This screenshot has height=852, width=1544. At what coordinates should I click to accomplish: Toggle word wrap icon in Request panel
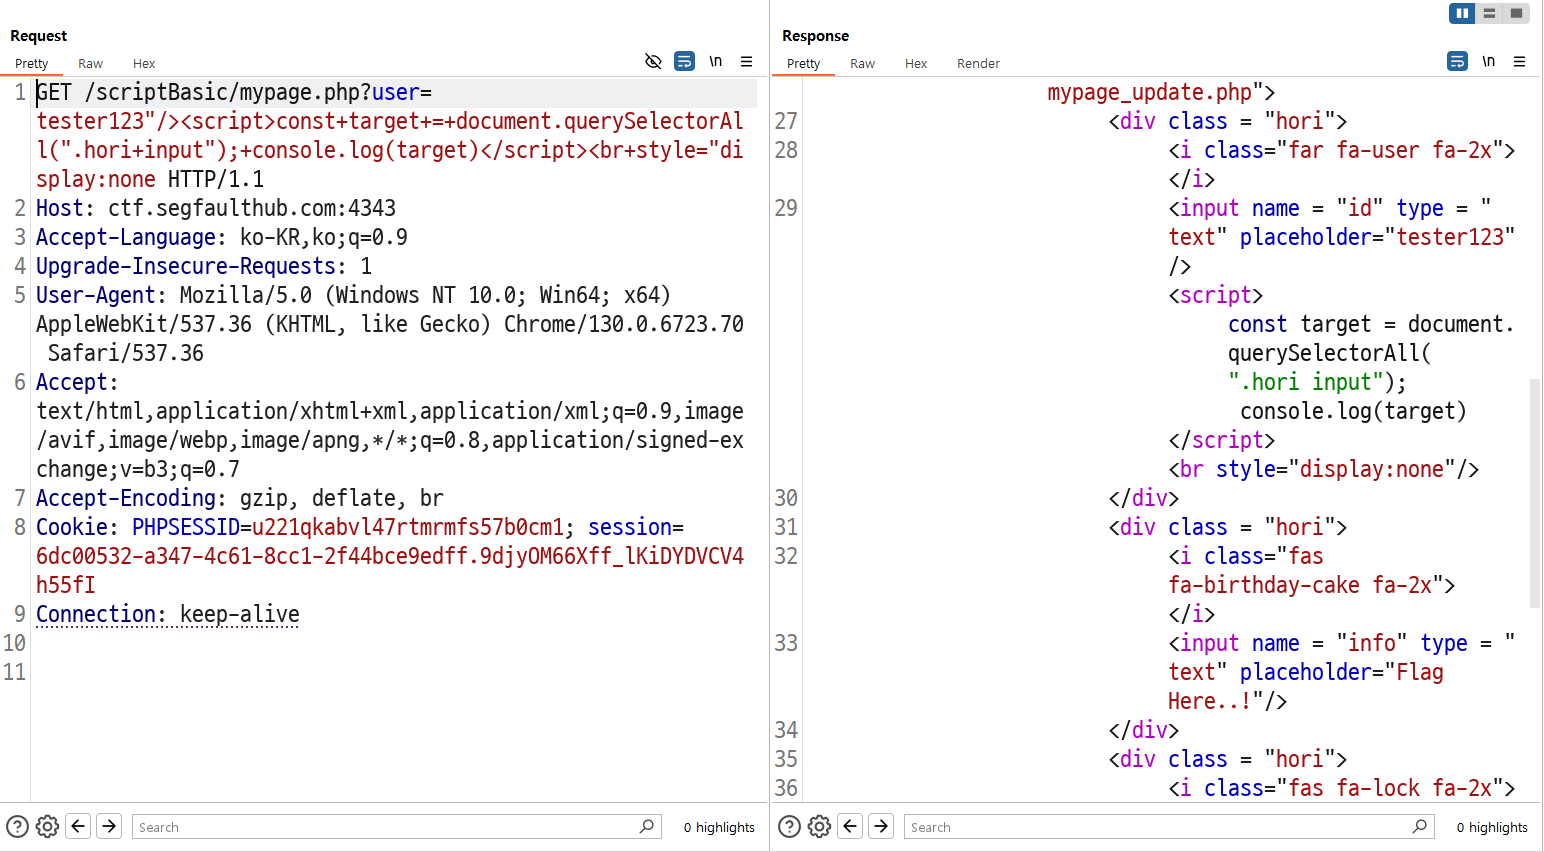(684, 61)
